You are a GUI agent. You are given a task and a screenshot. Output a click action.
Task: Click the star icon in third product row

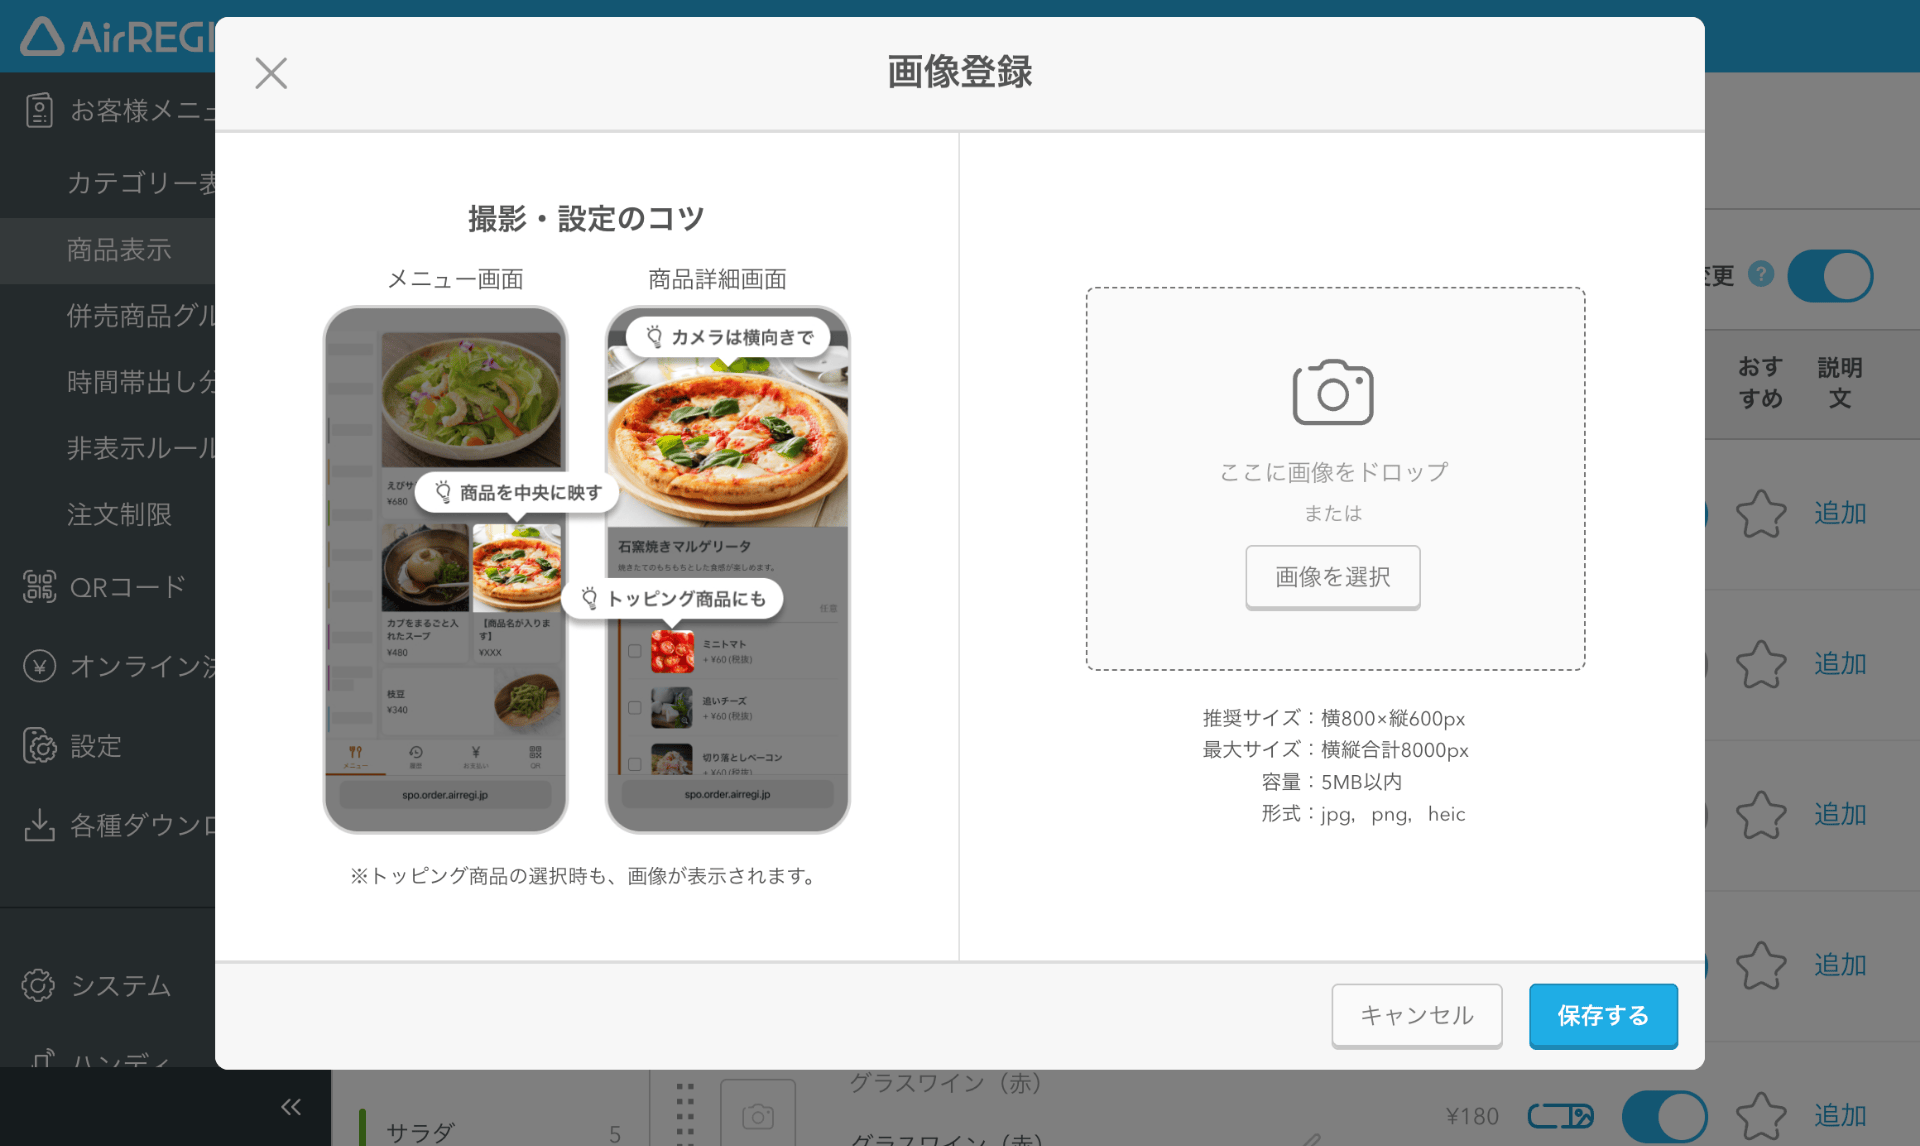pyautogui.click(x=1761, y=815)
